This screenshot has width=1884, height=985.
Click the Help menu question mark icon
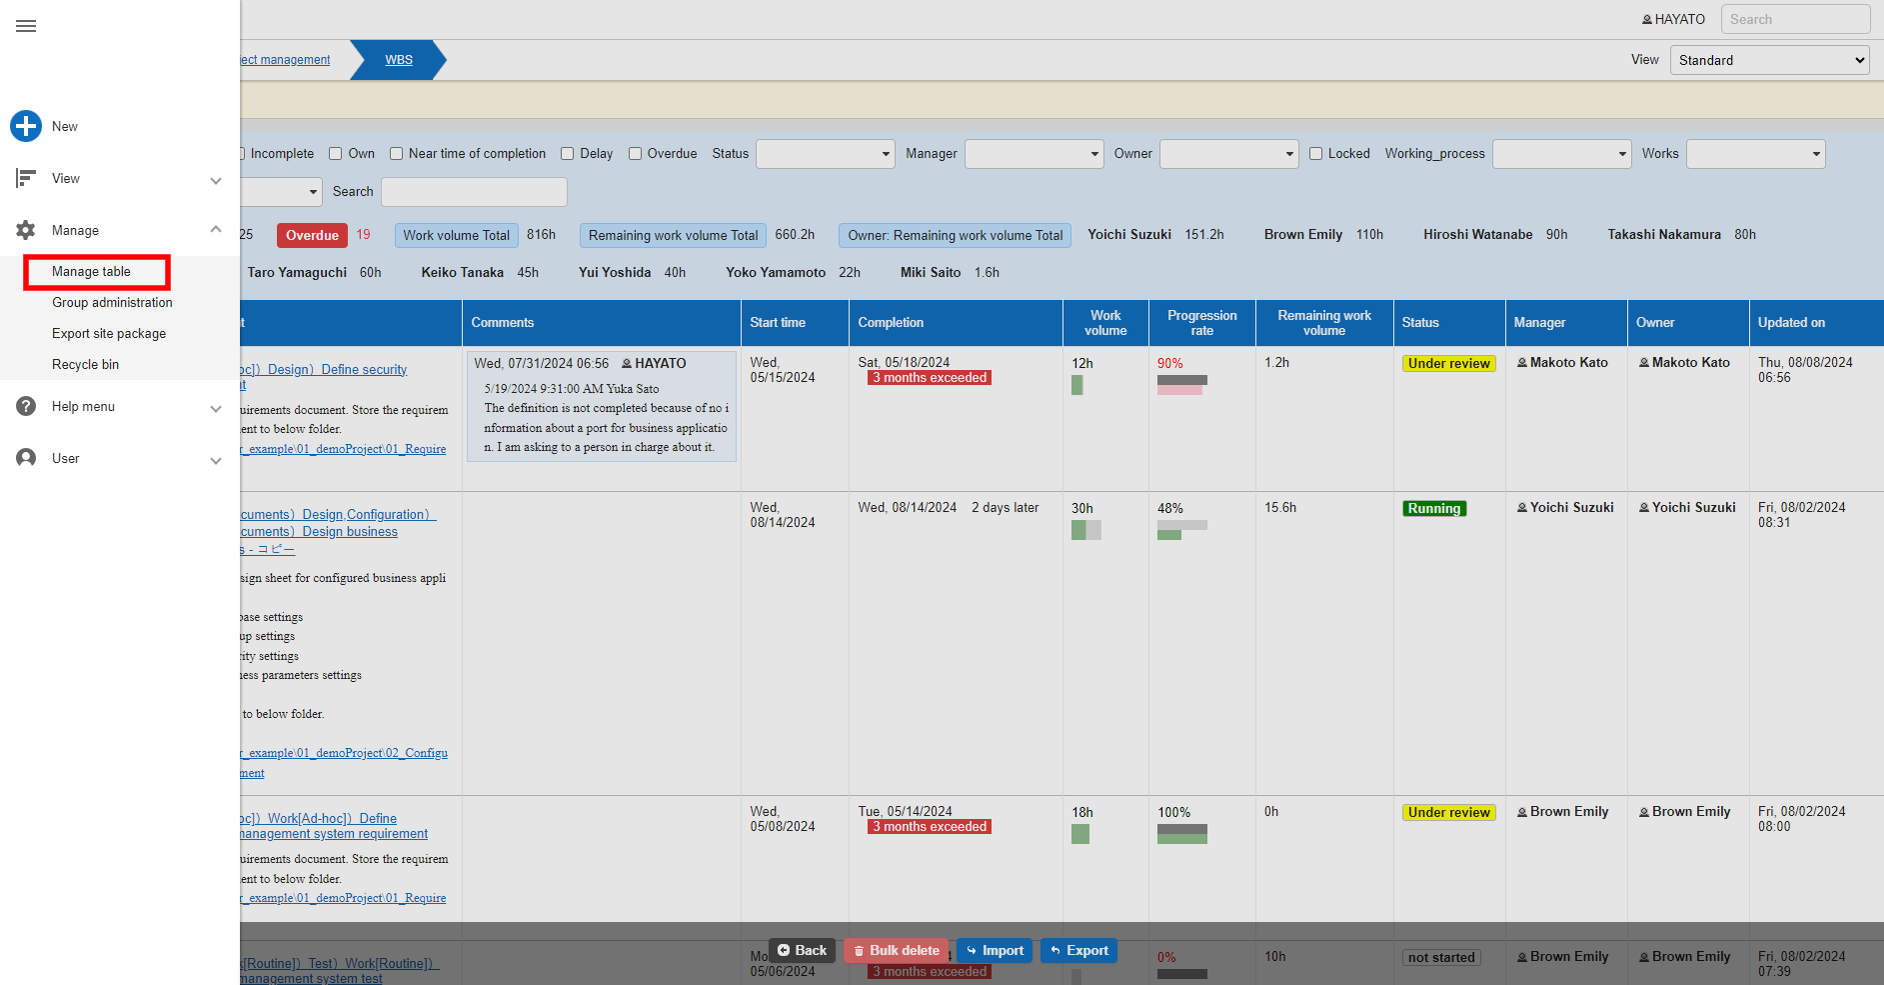tap(26, 406)
